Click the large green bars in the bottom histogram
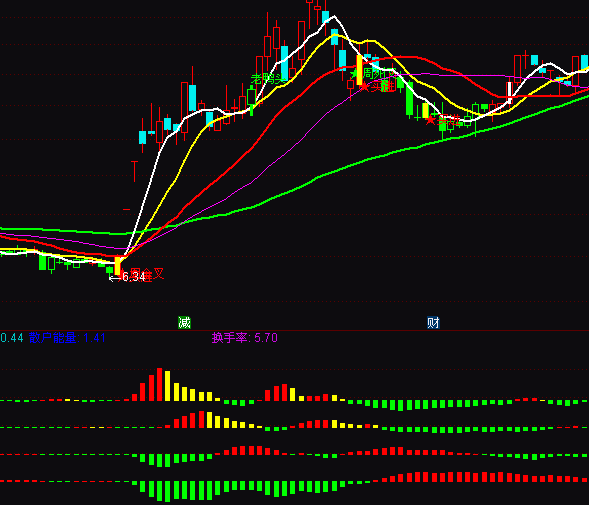Screen dimensions: 589x505 point(240,490)
